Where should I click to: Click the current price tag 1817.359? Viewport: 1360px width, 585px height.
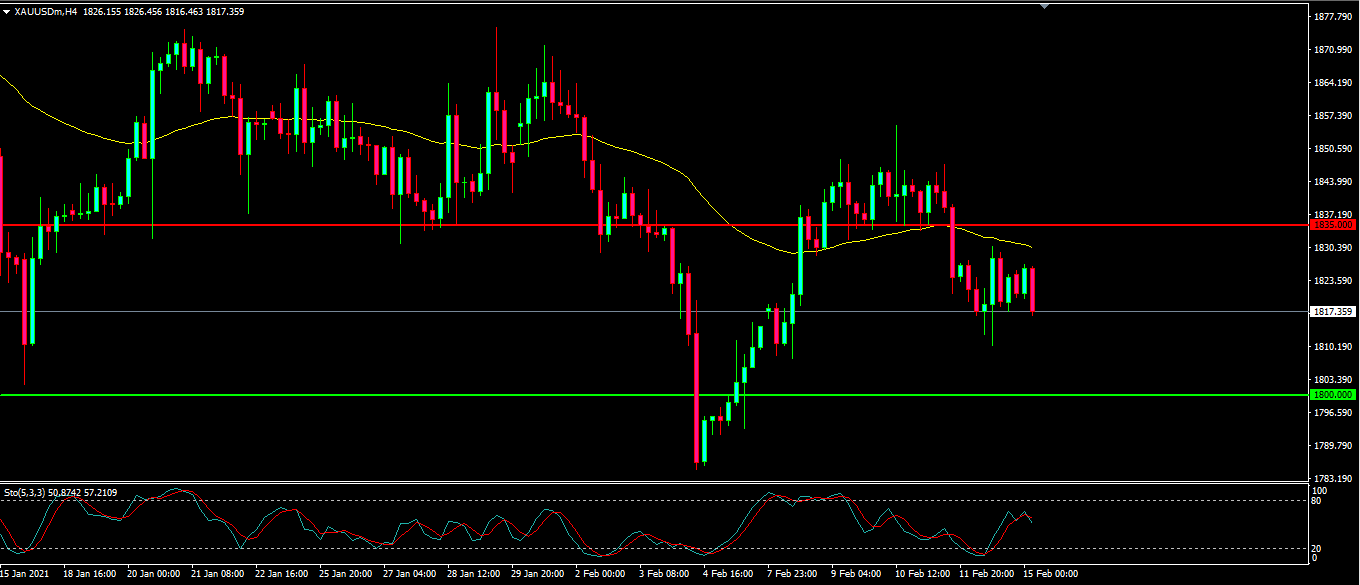click(1333, 312)
